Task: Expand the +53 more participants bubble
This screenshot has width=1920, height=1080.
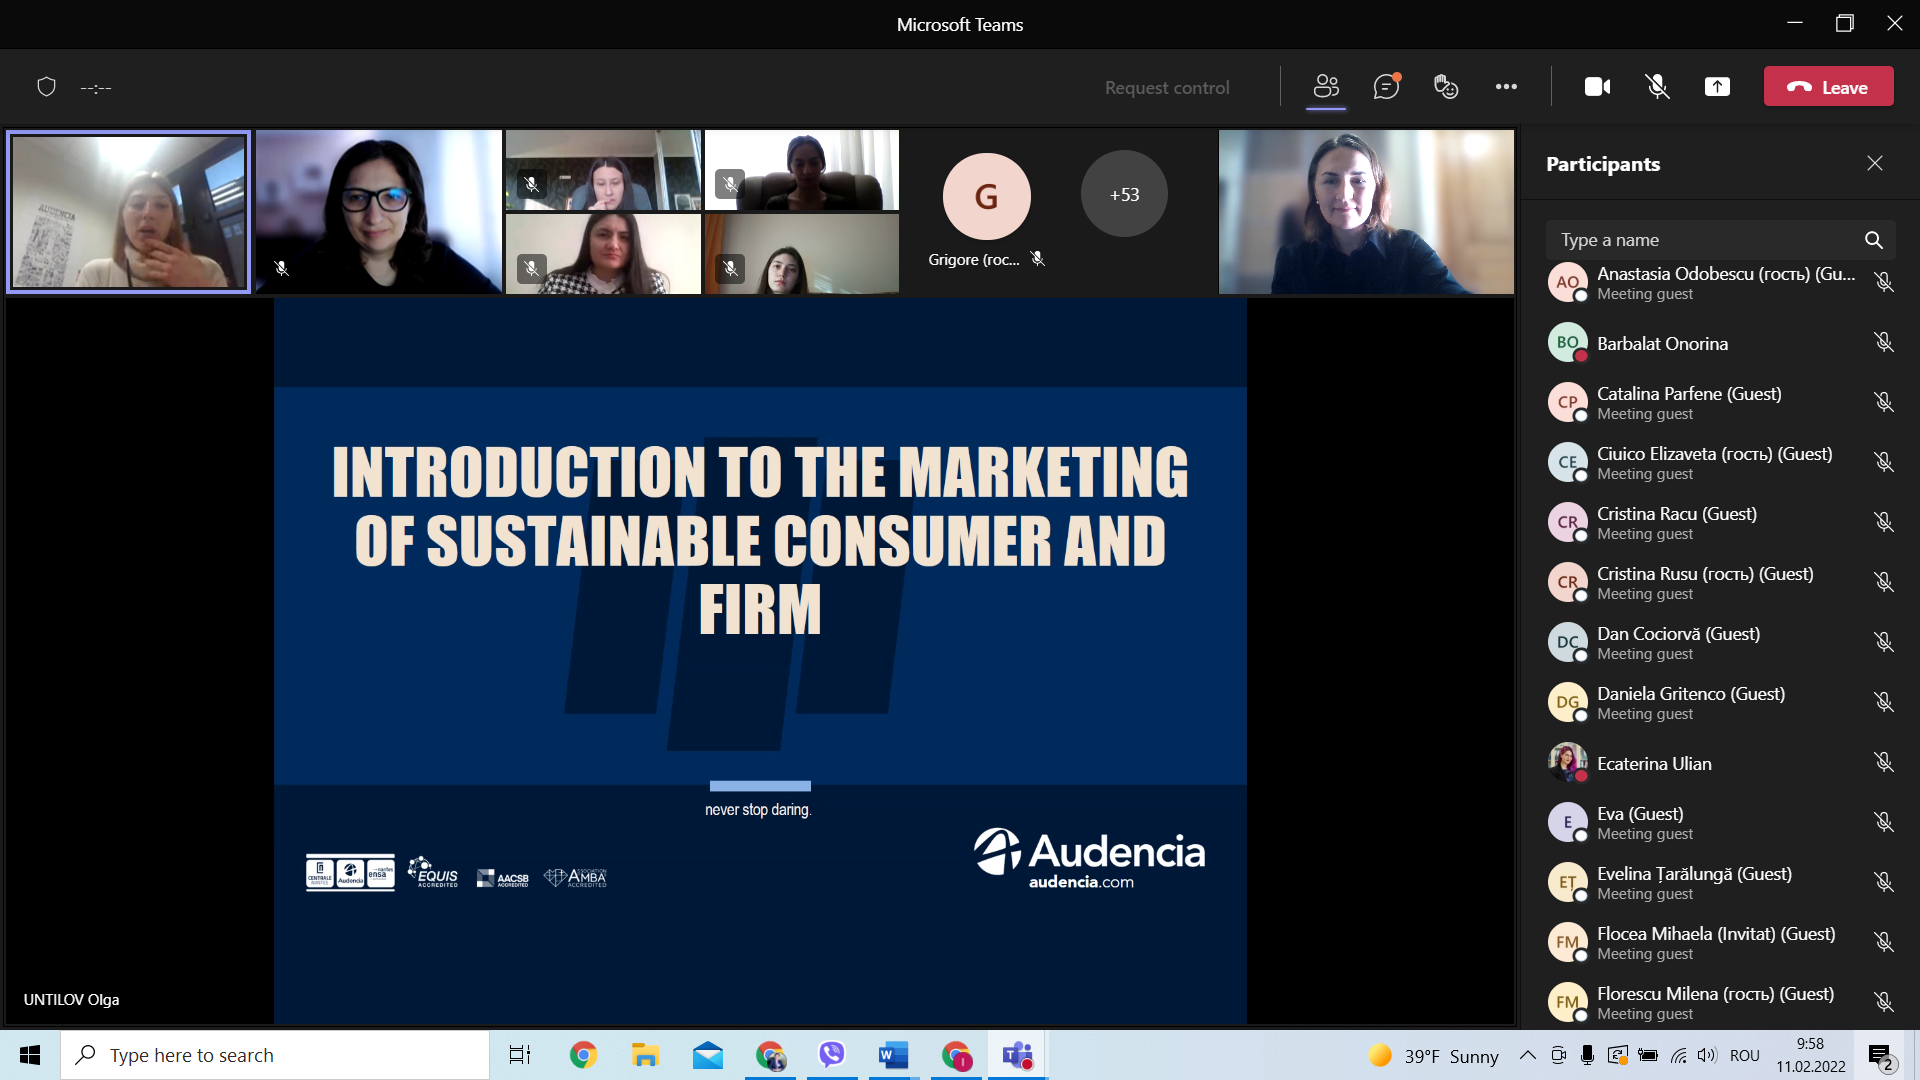Action: tap(1124, 194)
